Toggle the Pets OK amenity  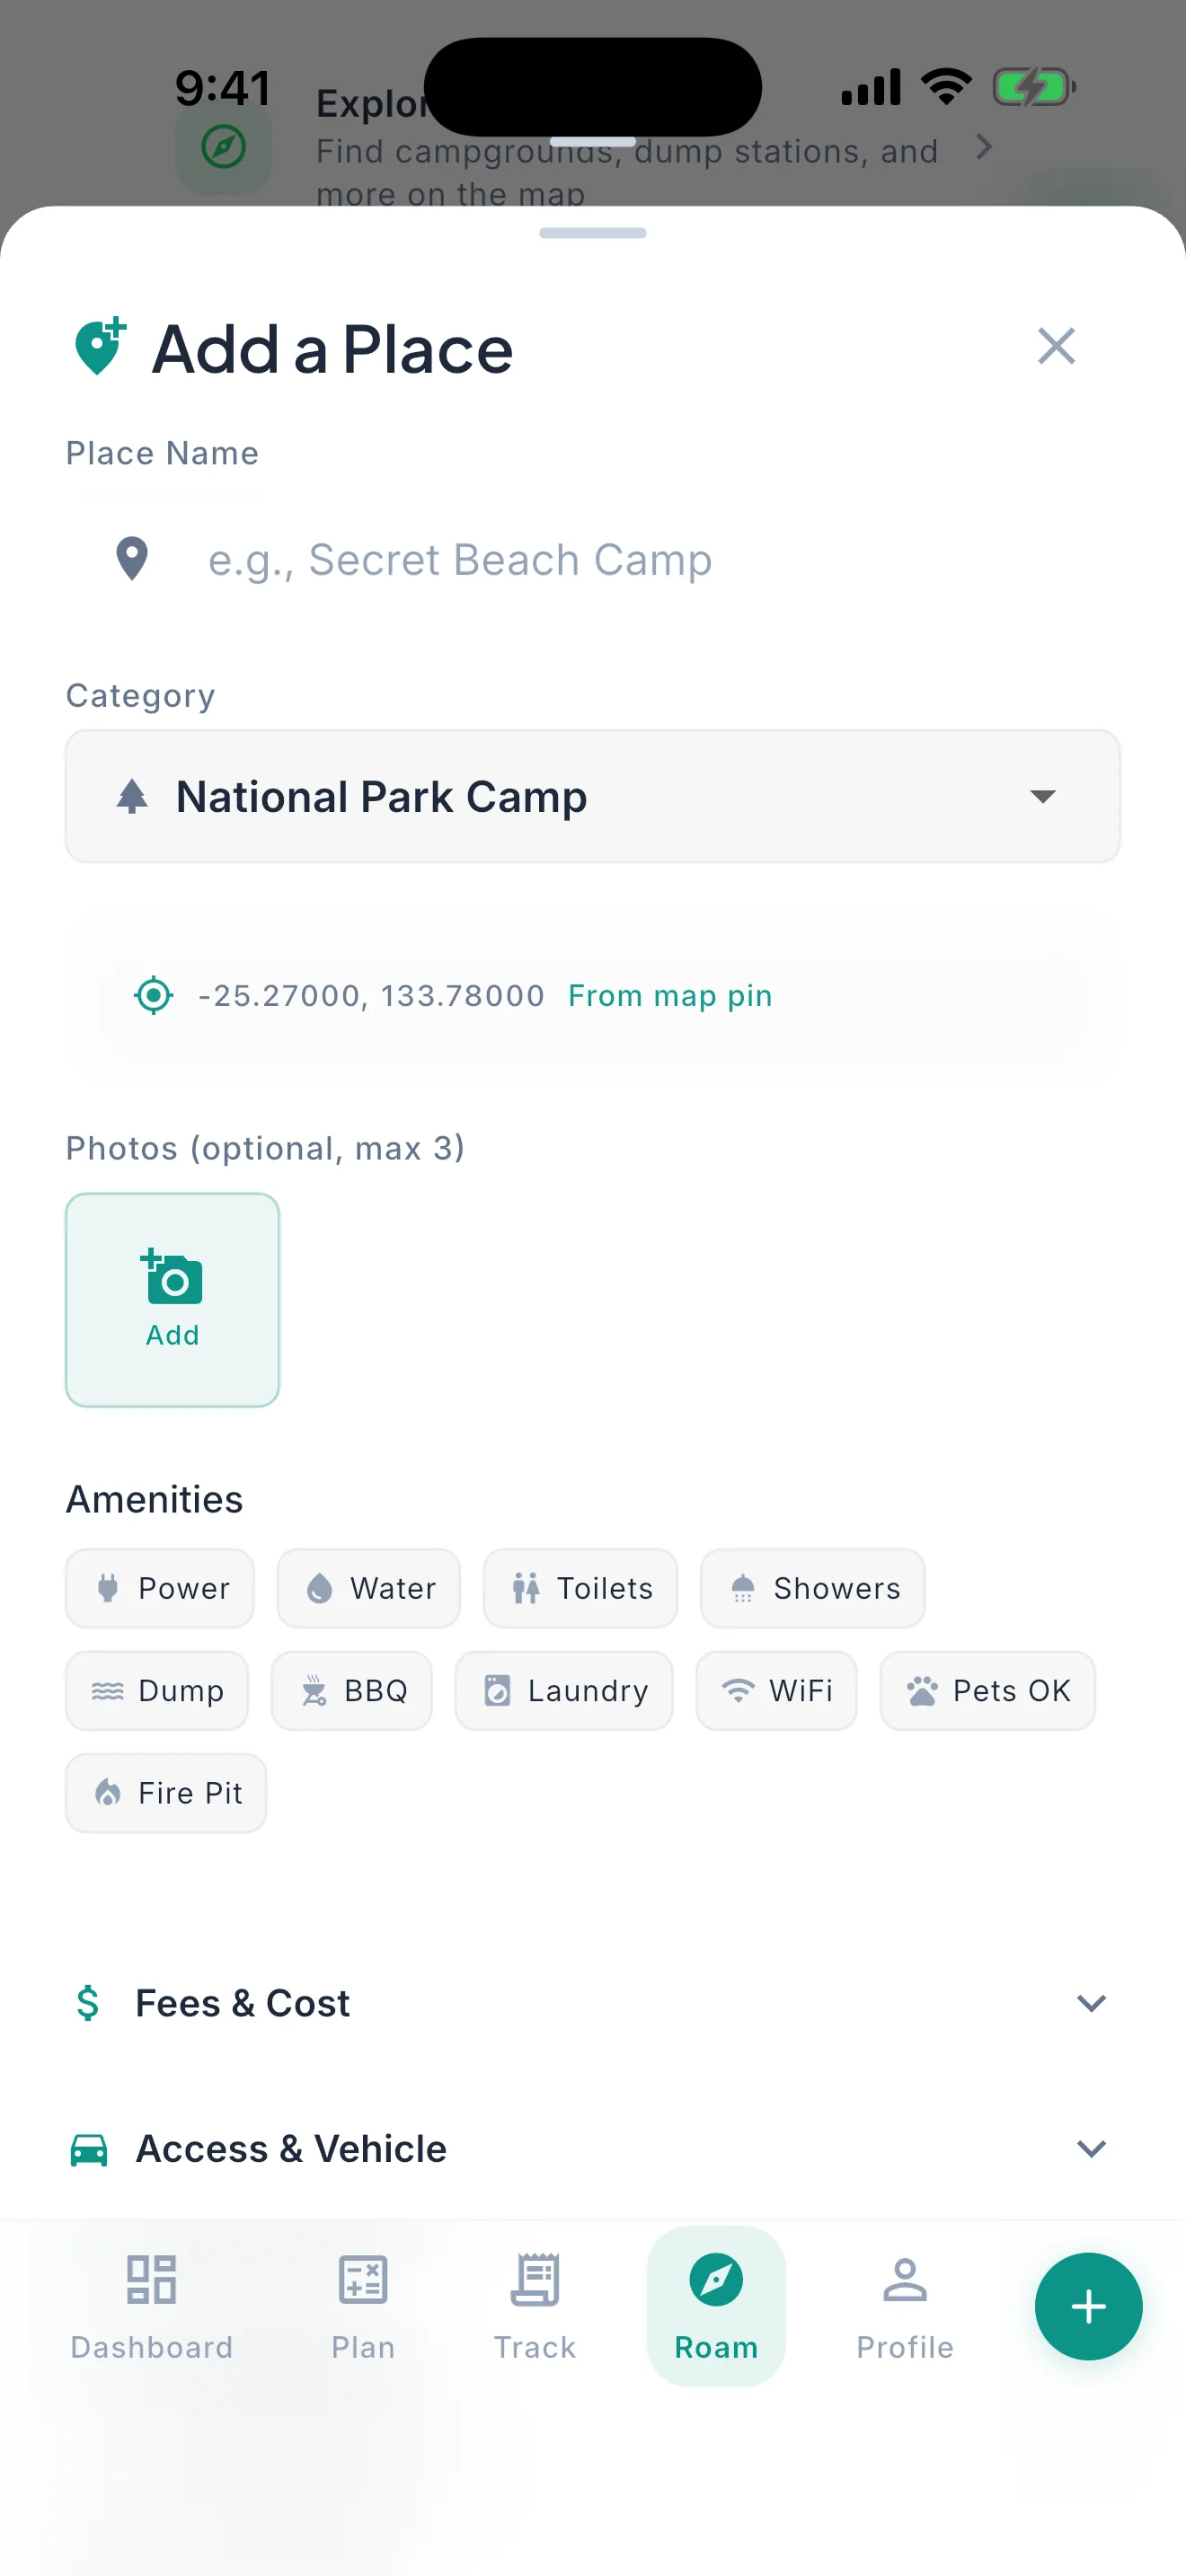(987, 1690)
